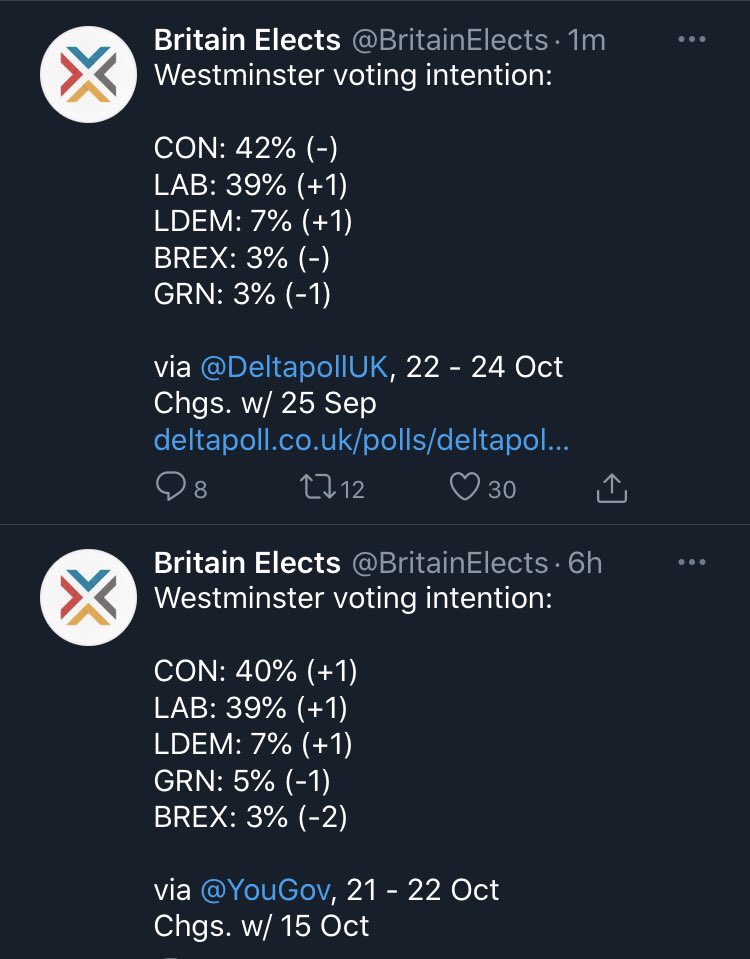
Task: Open the @DeltapollUK mention
Action: click(x=294, y=367)
